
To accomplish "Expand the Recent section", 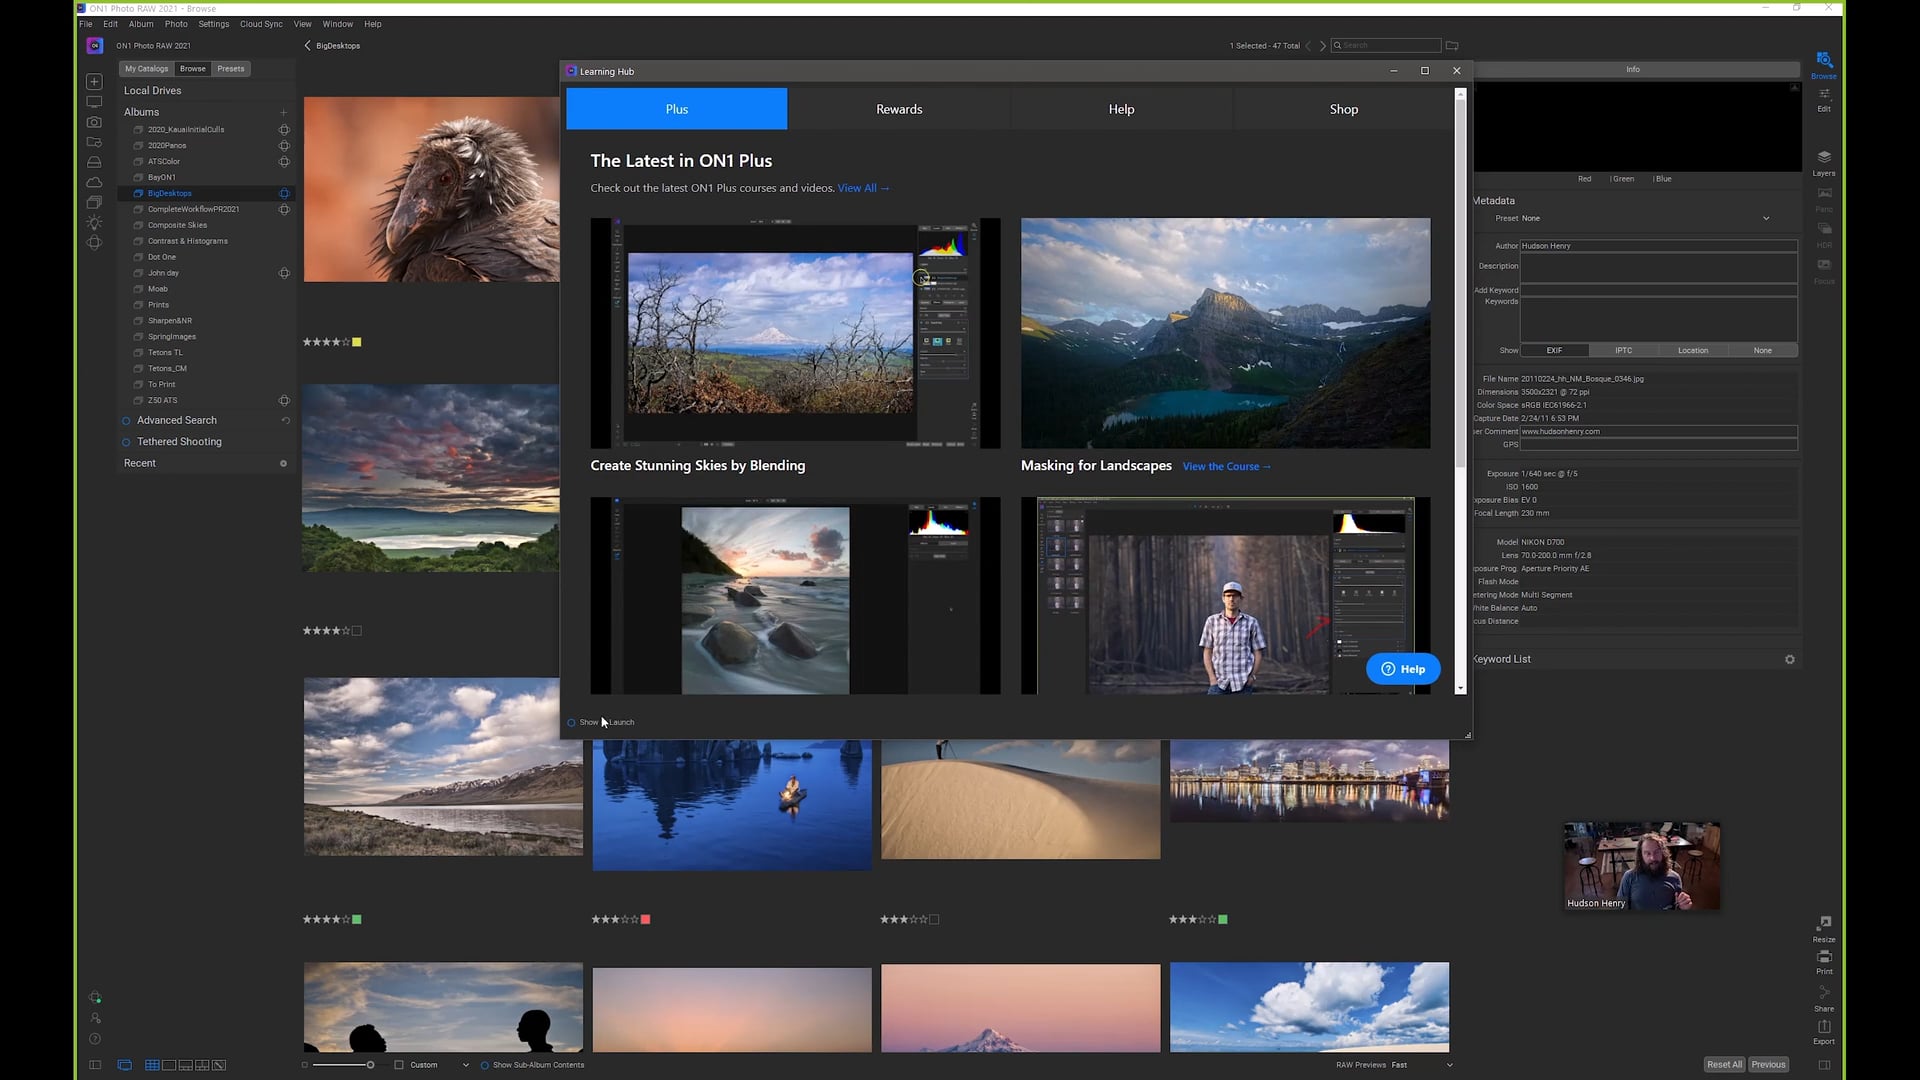I will pyautogui.click(x=140, y=463).
